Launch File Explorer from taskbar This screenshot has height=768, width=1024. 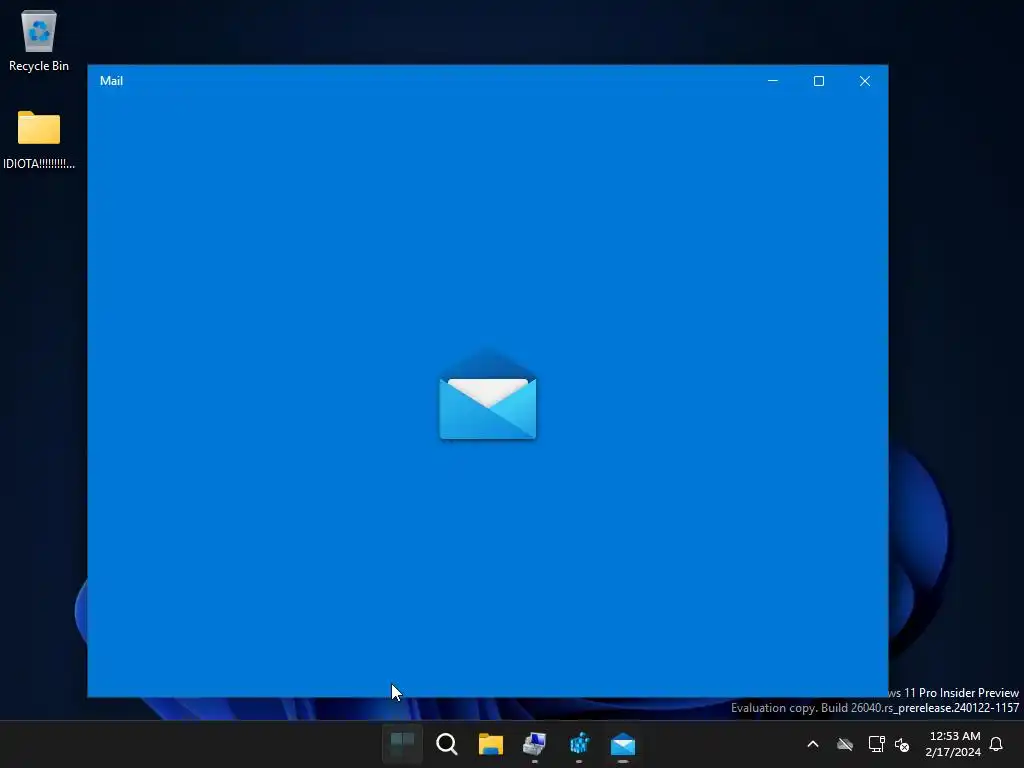[x=490, y=743]
